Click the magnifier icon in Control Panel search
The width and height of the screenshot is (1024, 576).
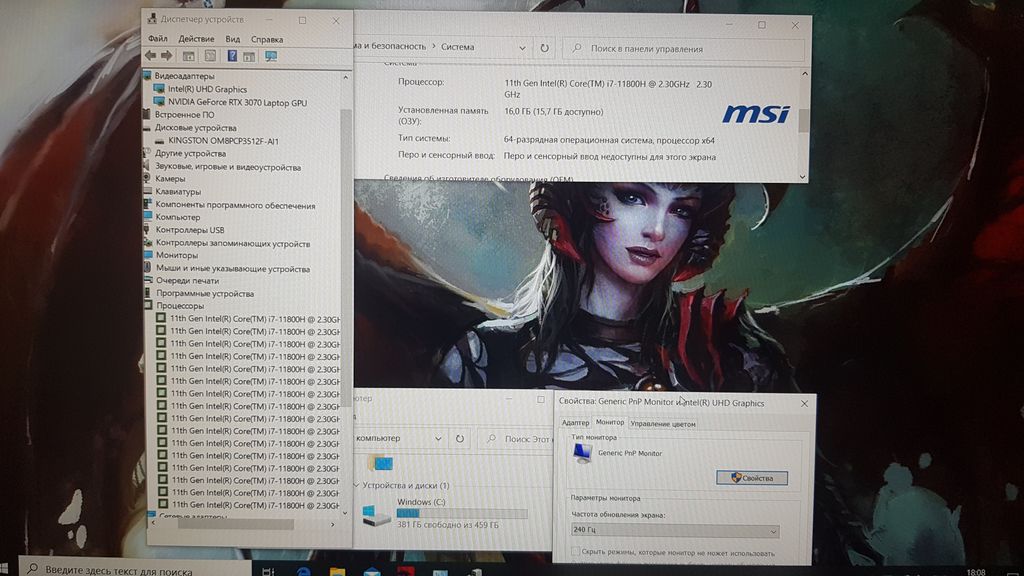577,48
